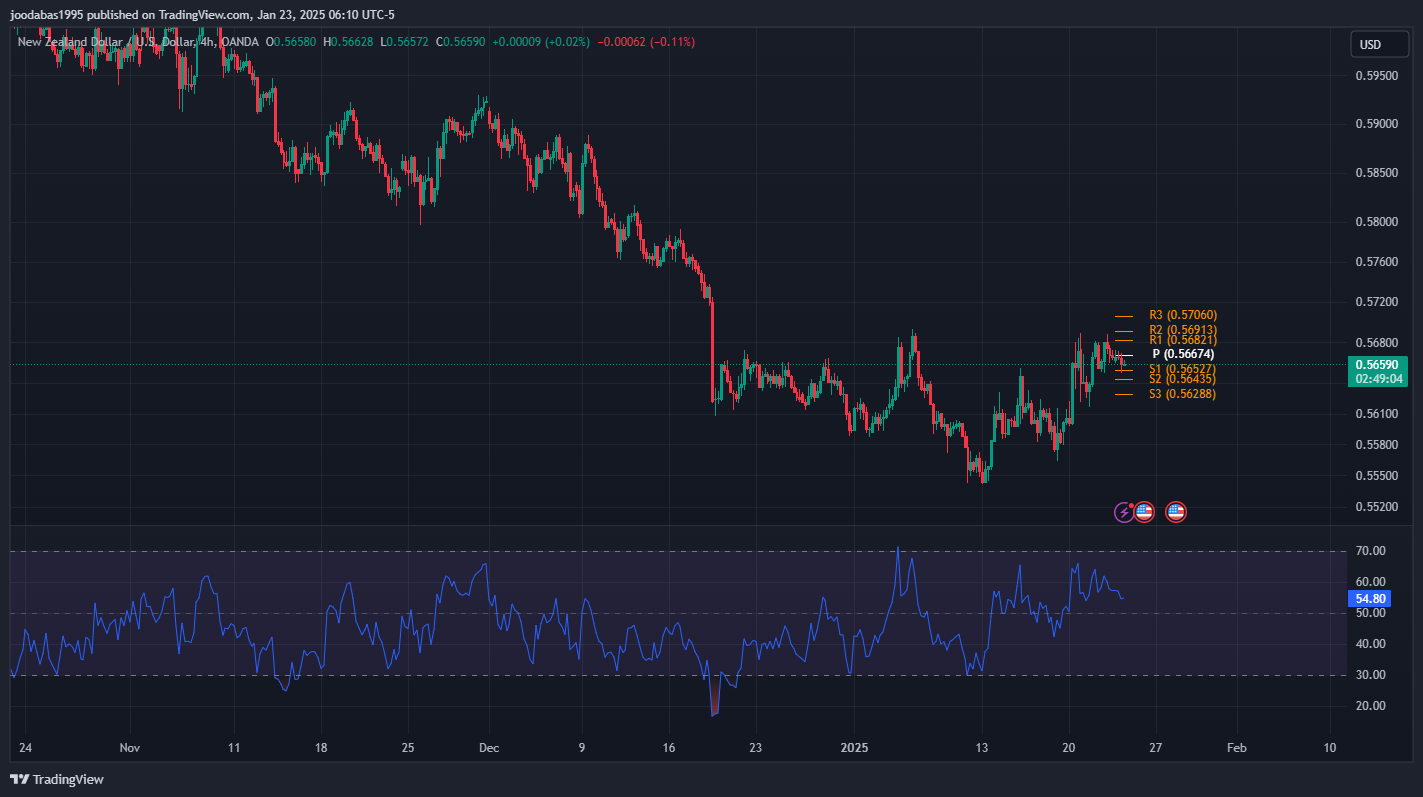This screenshot has width=1423, height=797.
Task: Click the 0.57200 price axis label
Action: pyautogui.click(x=1376, y=302)
